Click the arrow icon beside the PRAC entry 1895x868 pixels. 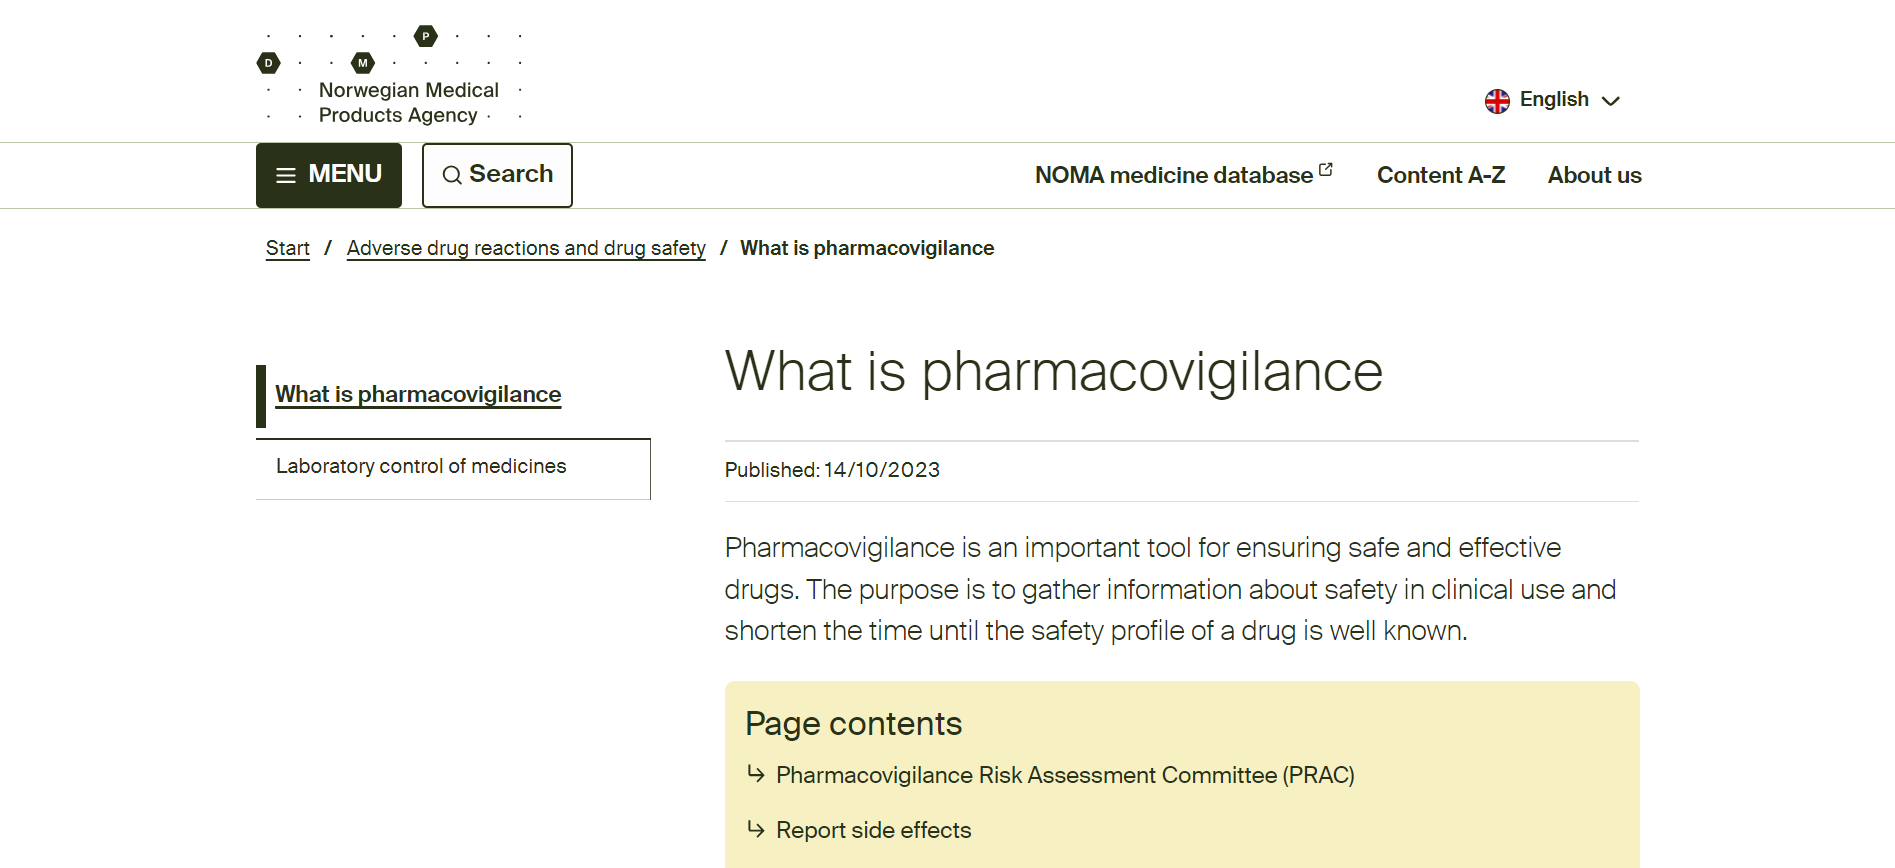coord(756,774)
